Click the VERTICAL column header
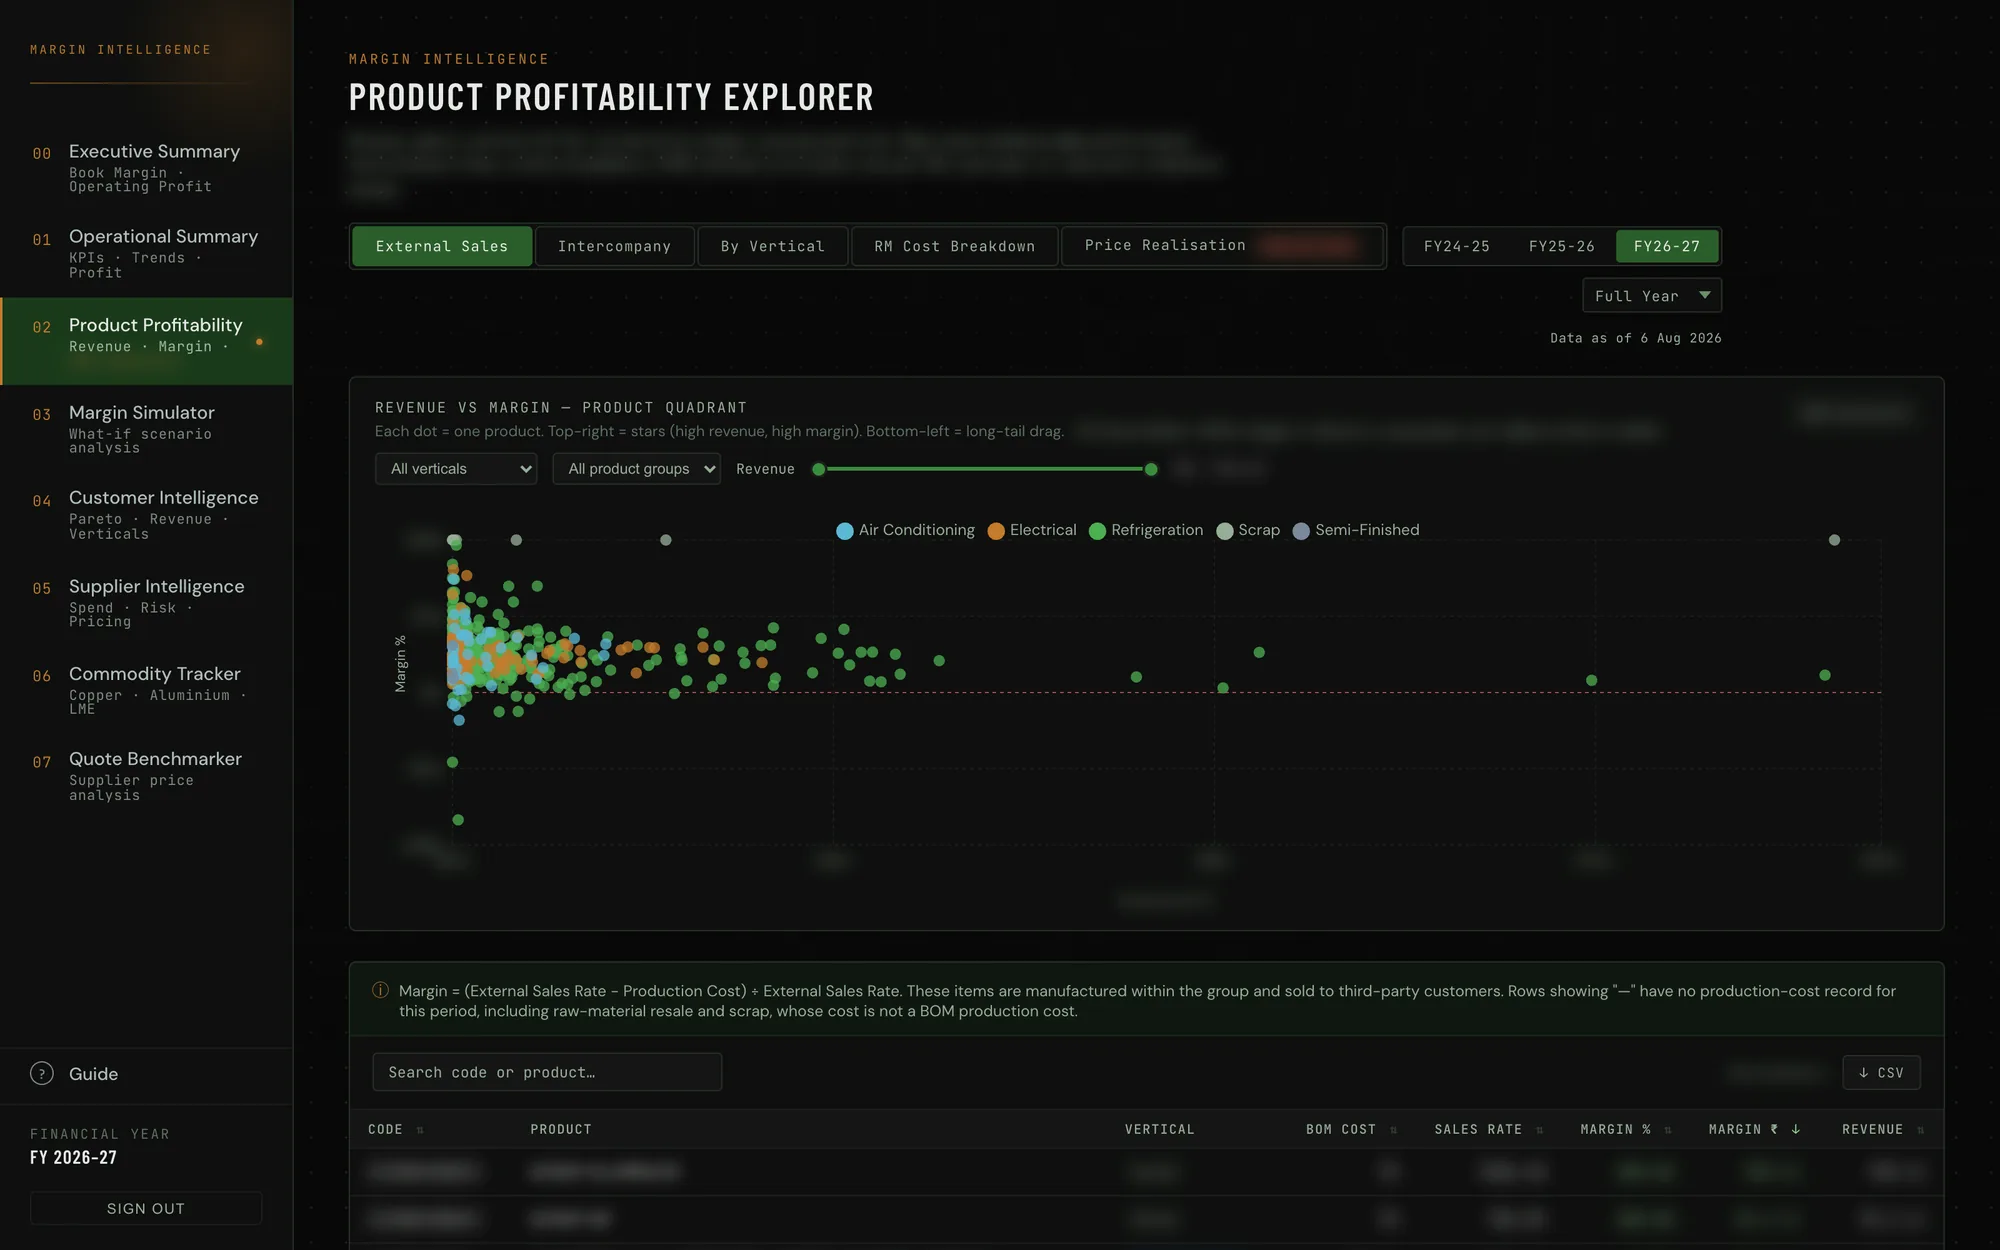The image size is (2000, 1250). point(1159,1129)
